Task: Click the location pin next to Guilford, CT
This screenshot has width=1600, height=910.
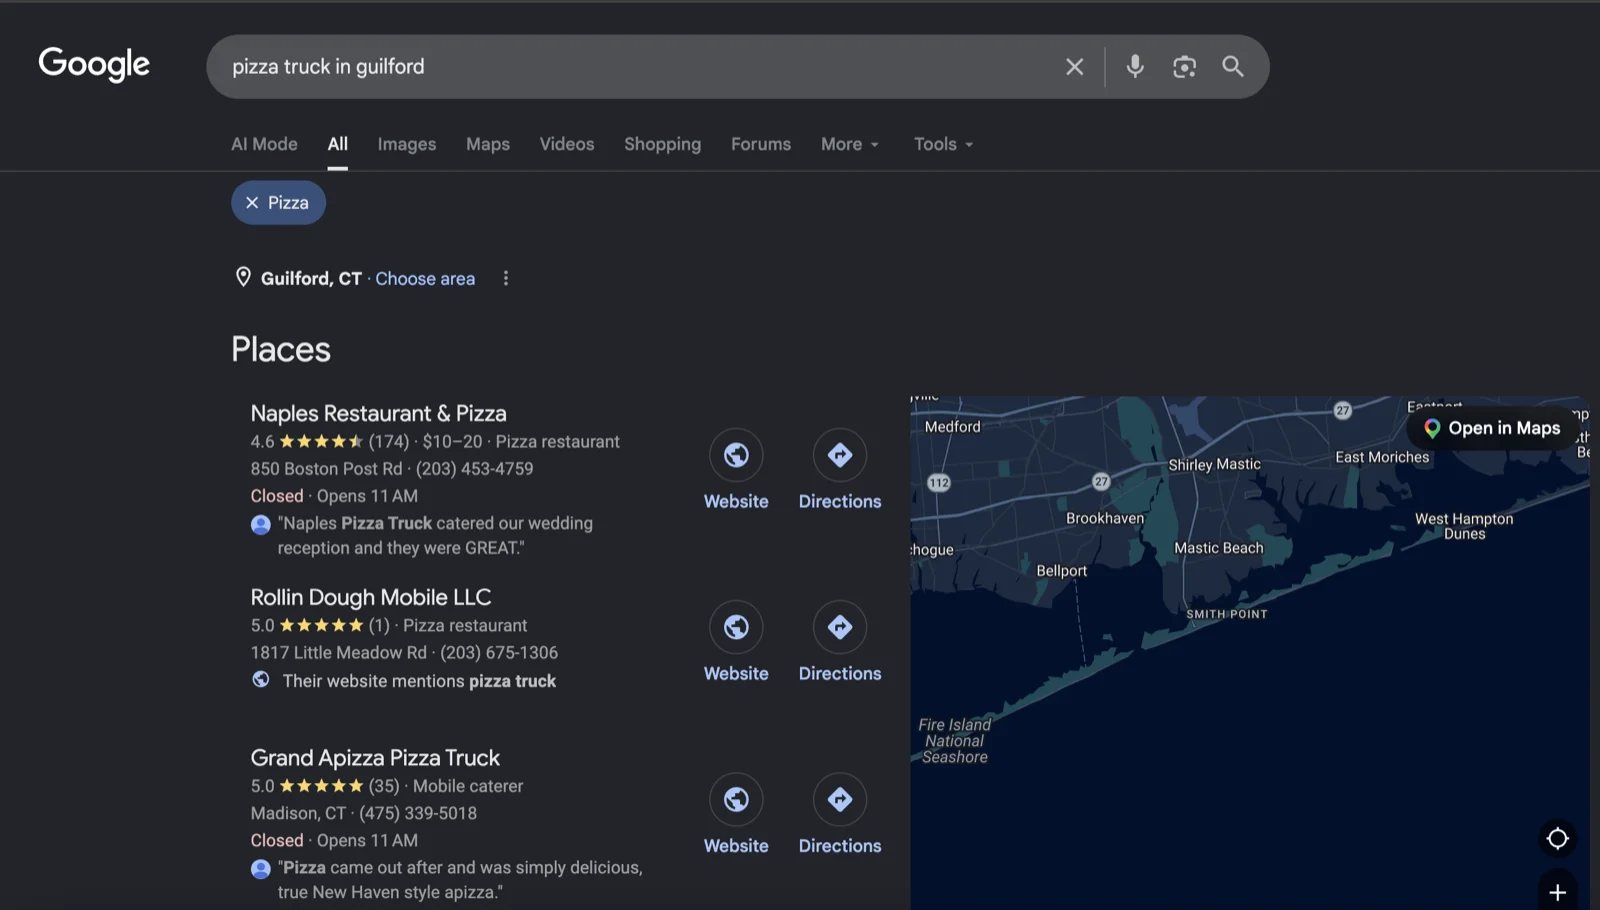Action: (x=243, y=277)
